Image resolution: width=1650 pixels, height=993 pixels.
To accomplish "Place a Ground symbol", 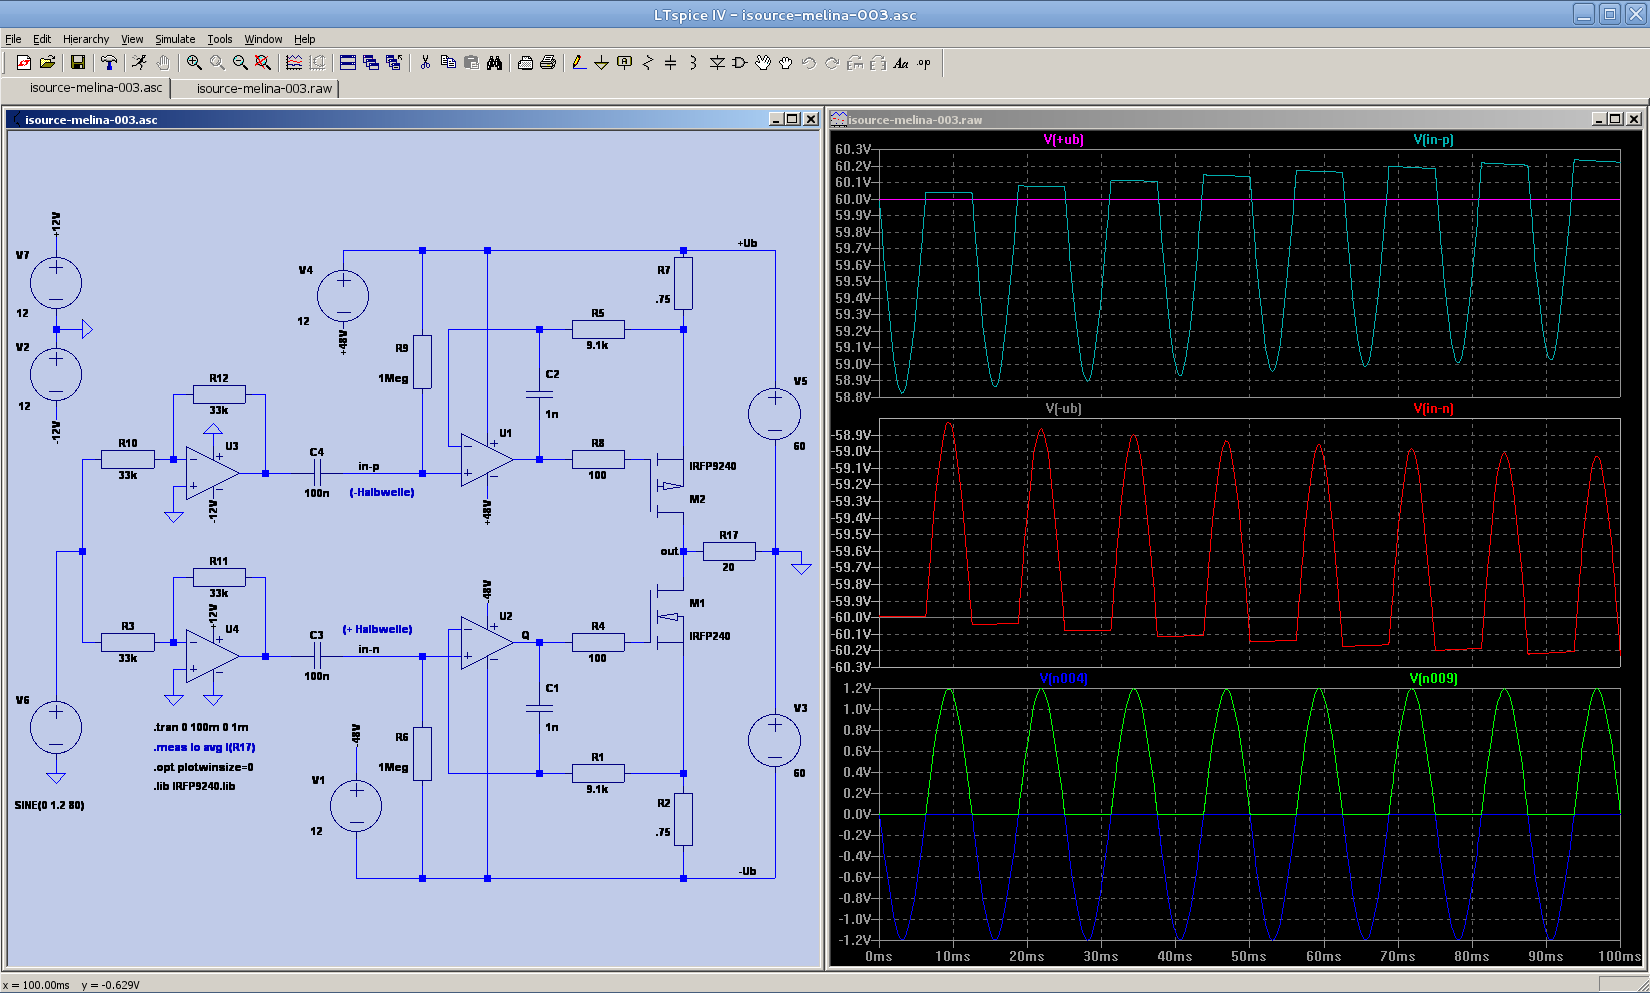I will pos(602,63).
